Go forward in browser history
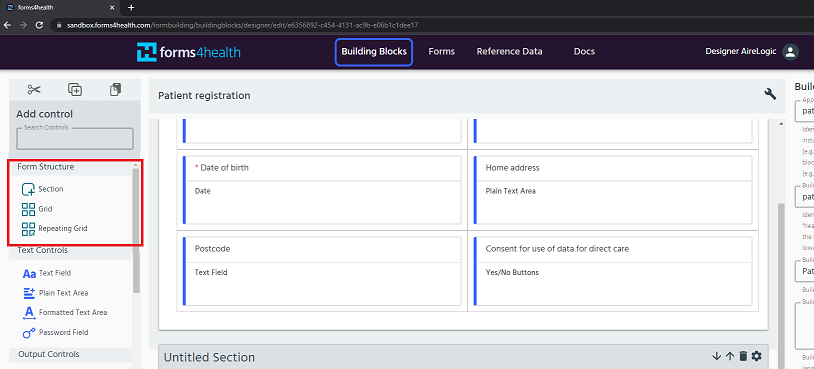 pyautogui.click(x=23, y=25)
